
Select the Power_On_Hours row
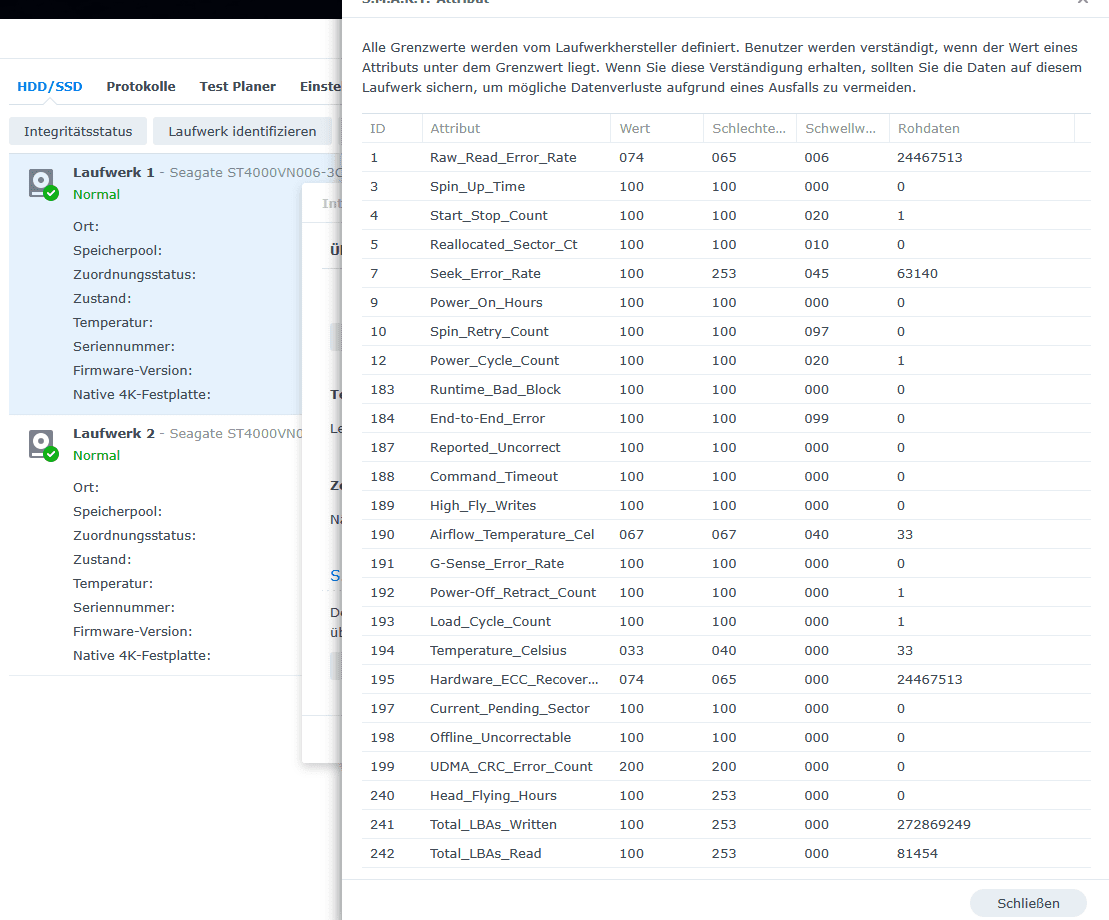(726, 302)
